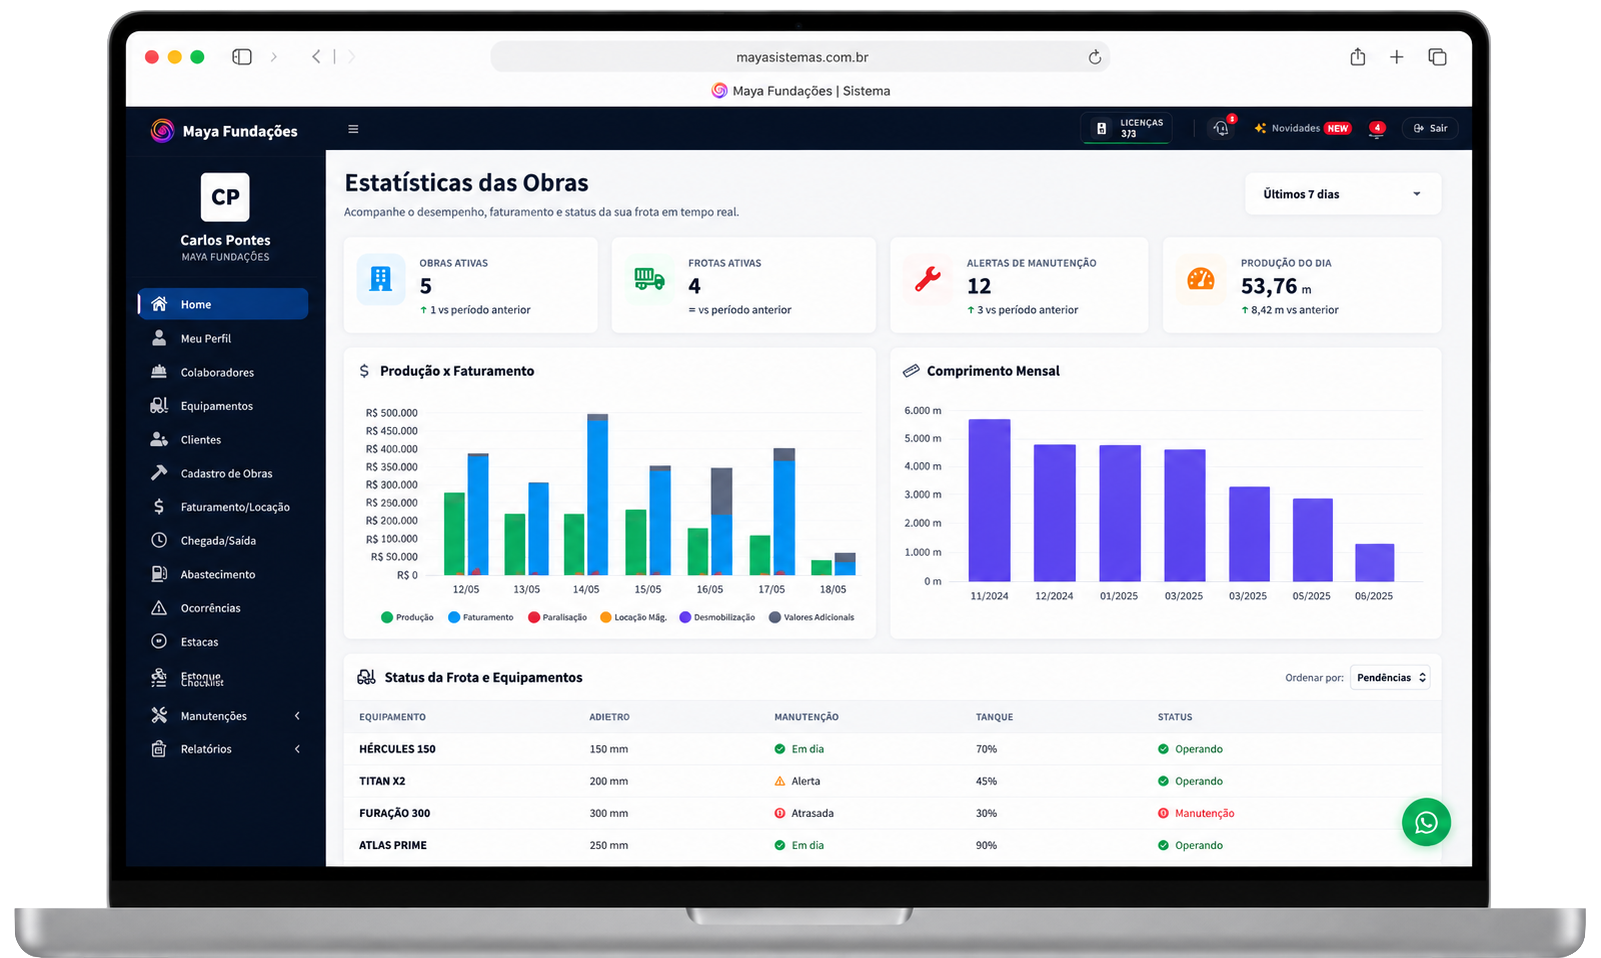The image size is (1601, 958).
Task: Open the Novidades NEW link
Action: [1302, 128]
